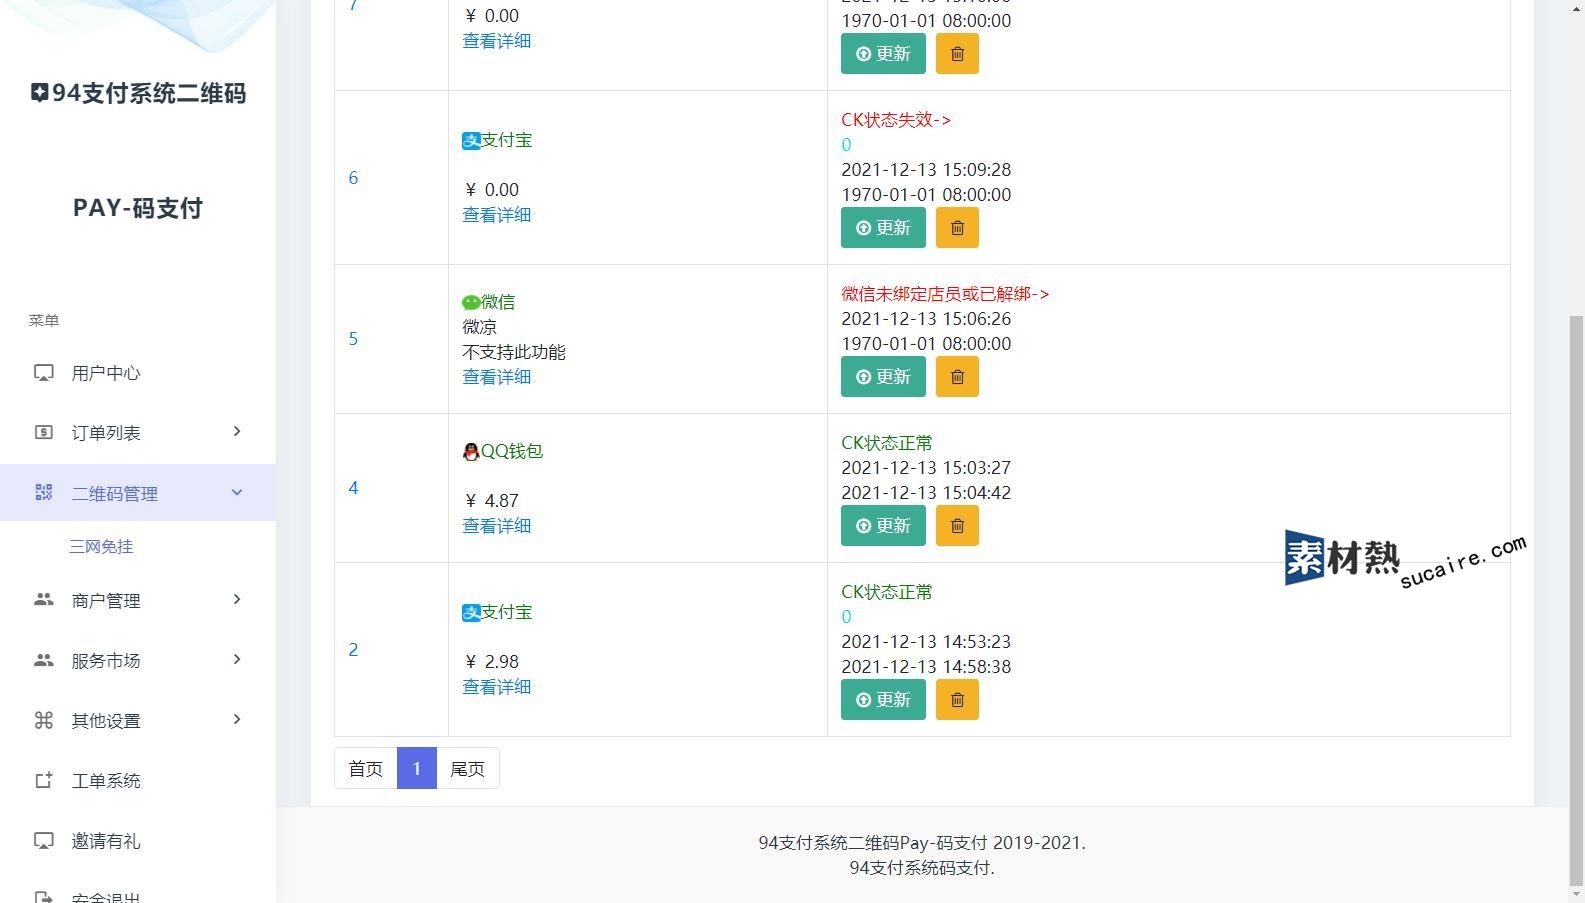Screen dimensions: 1585x903
Task: Click the 94支付系统二维码 logo icon
Action: 39,93
